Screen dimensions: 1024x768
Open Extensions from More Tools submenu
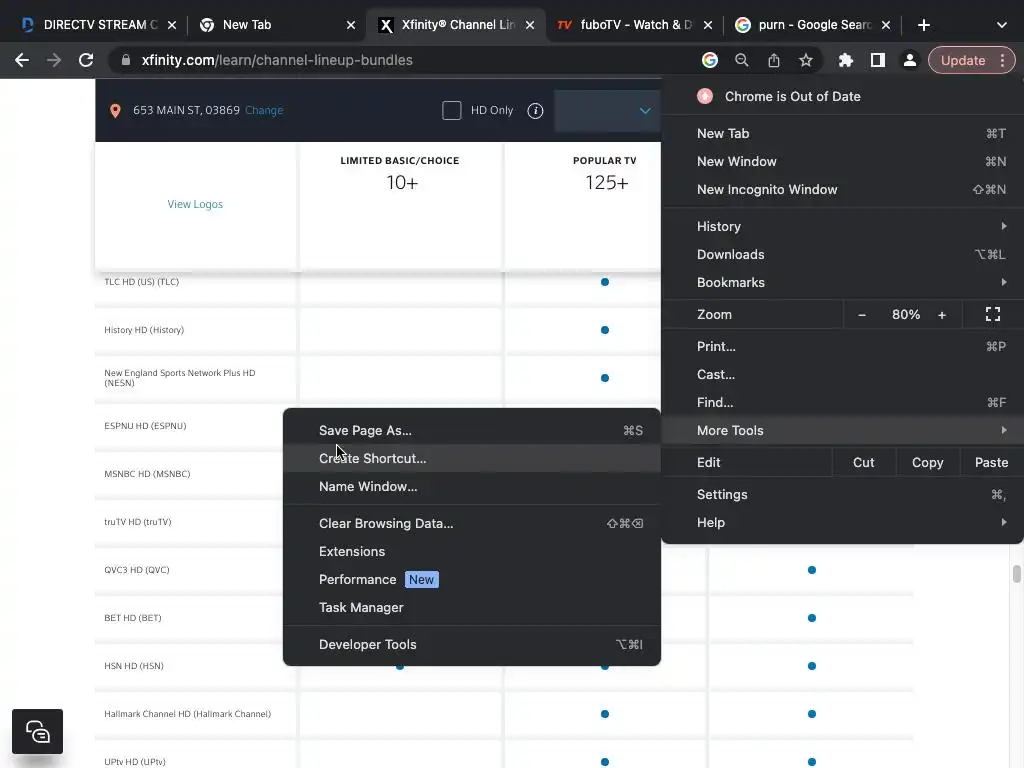click(472, 551)
